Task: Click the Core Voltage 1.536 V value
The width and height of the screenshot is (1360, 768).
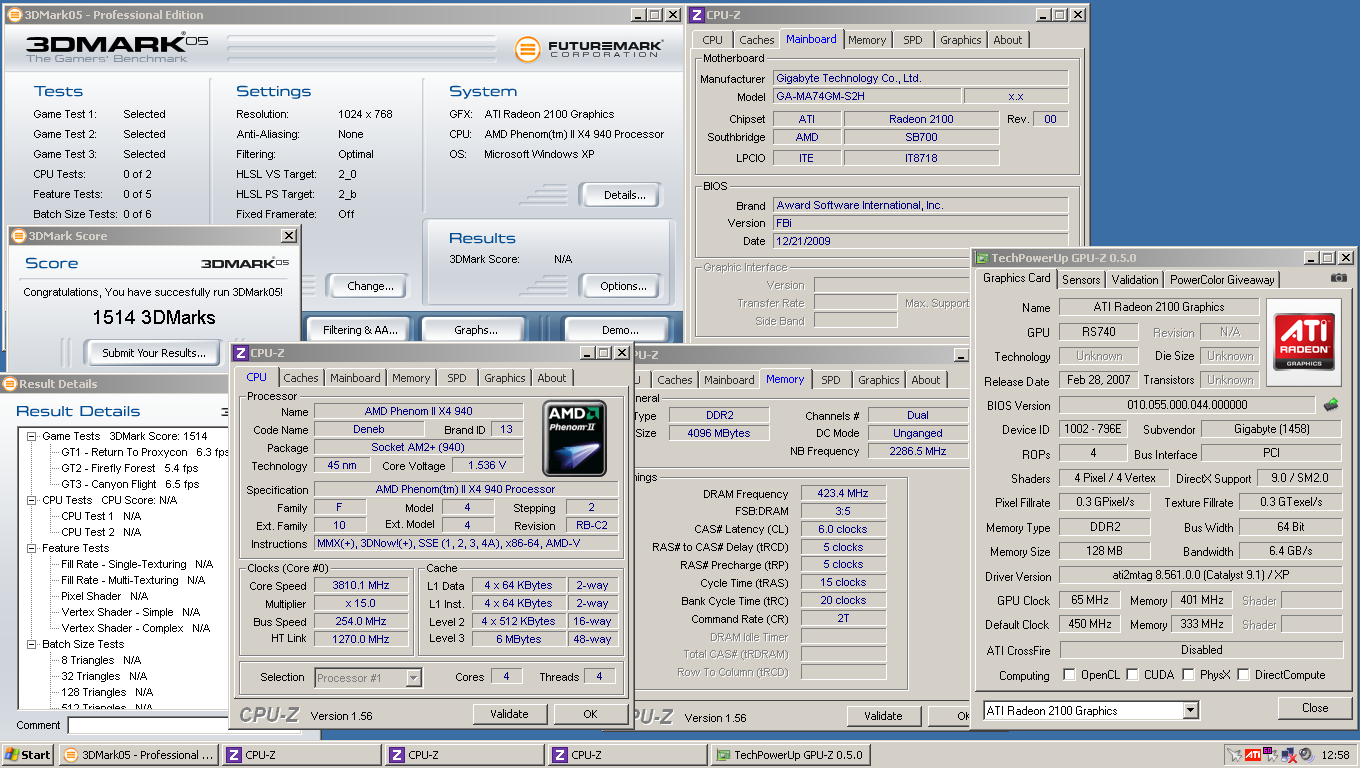Action: (488, 466)
